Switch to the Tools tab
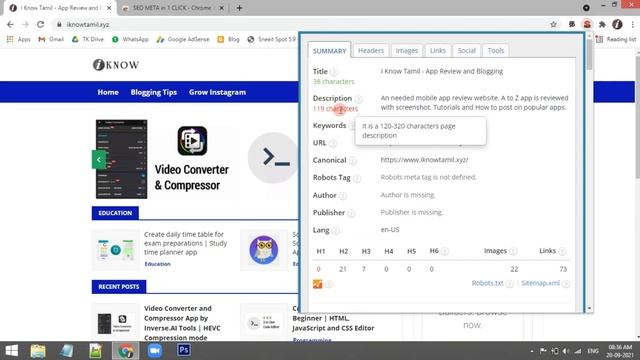 click(x=496, y=51)
